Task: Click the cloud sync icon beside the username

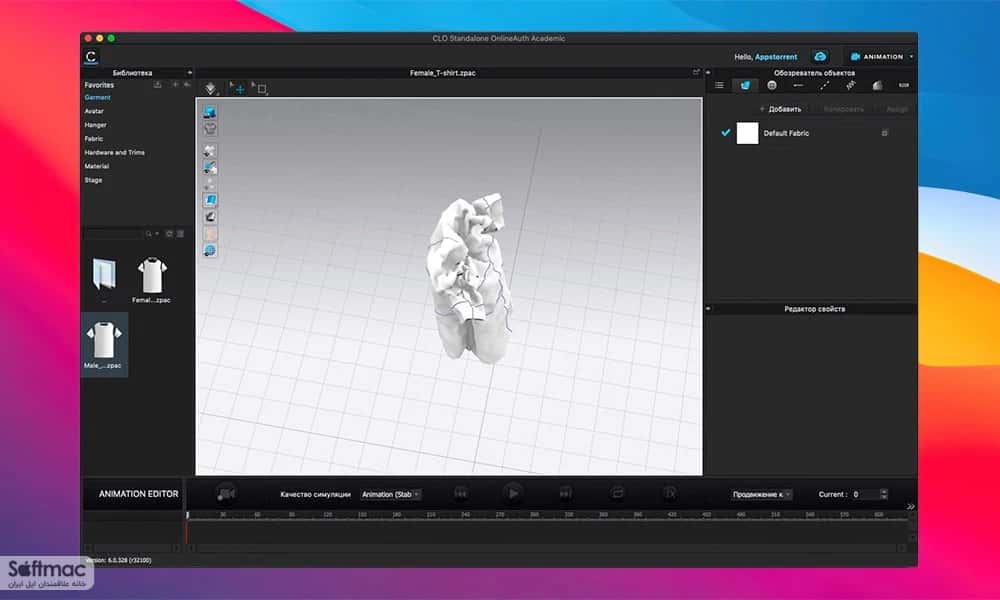Action: click(x=820, y=57)
